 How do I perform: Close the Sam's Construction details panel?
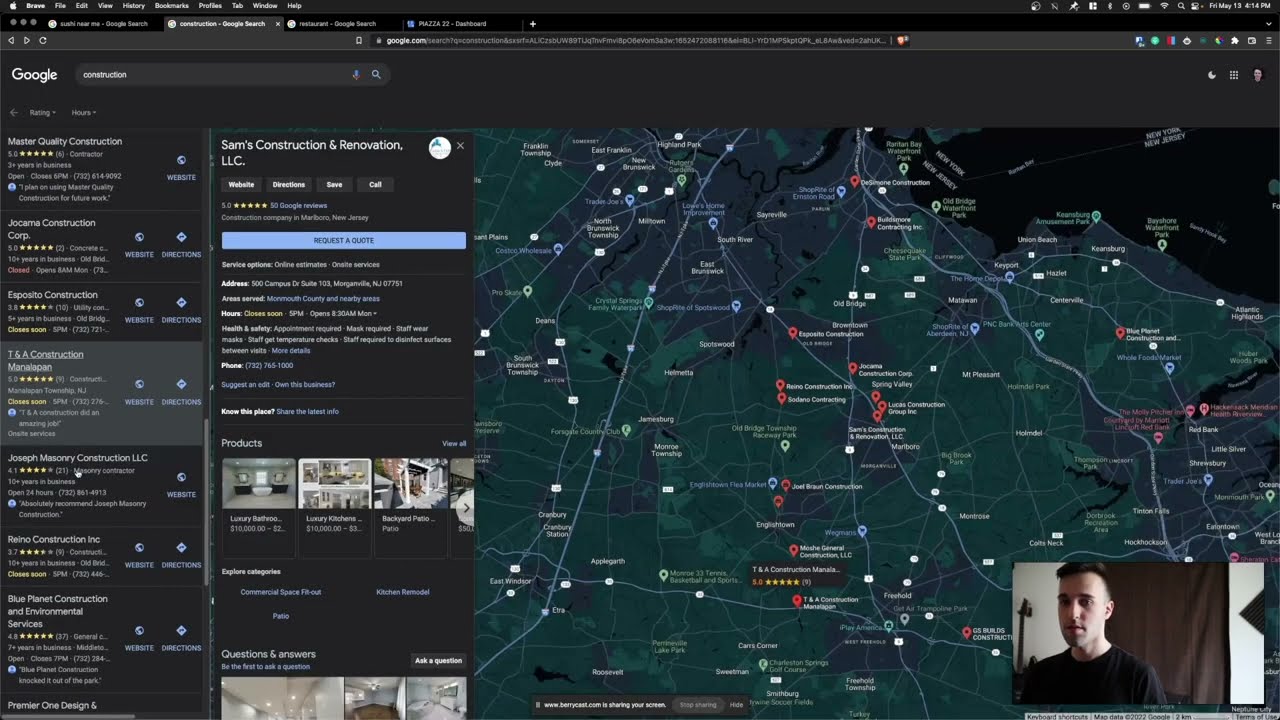(460, 146)
